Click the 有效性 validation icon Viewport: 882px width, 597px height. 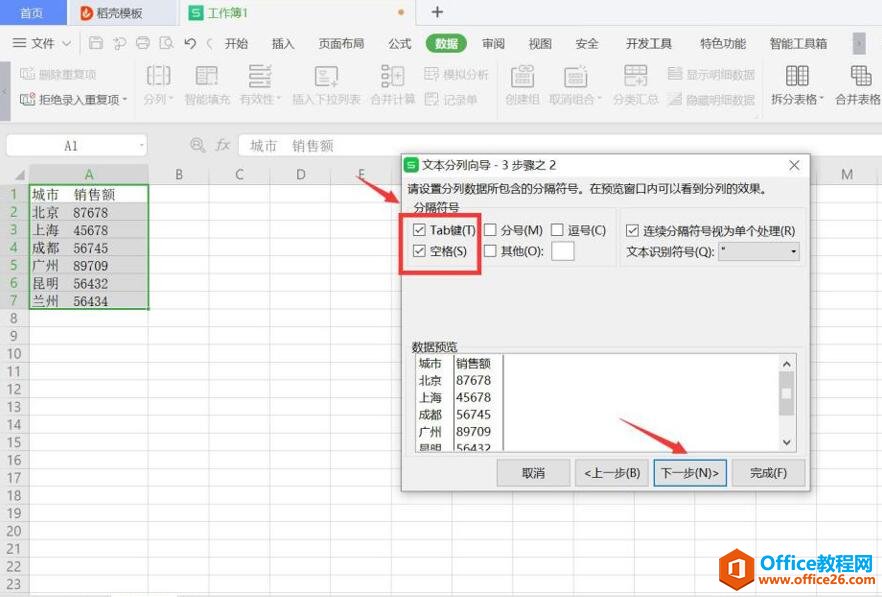260,75
